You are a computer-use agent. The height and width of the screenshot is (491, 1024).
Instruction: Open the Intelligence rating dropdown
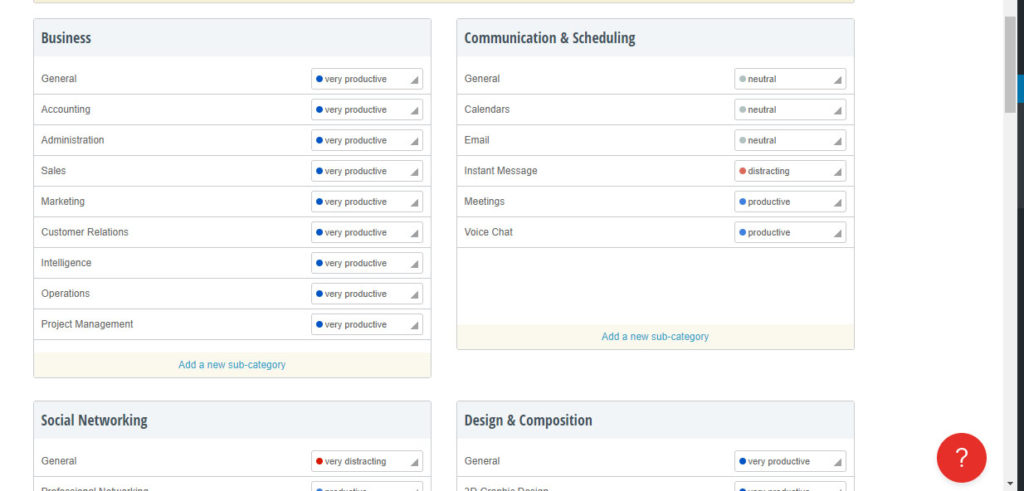(367, 264)
